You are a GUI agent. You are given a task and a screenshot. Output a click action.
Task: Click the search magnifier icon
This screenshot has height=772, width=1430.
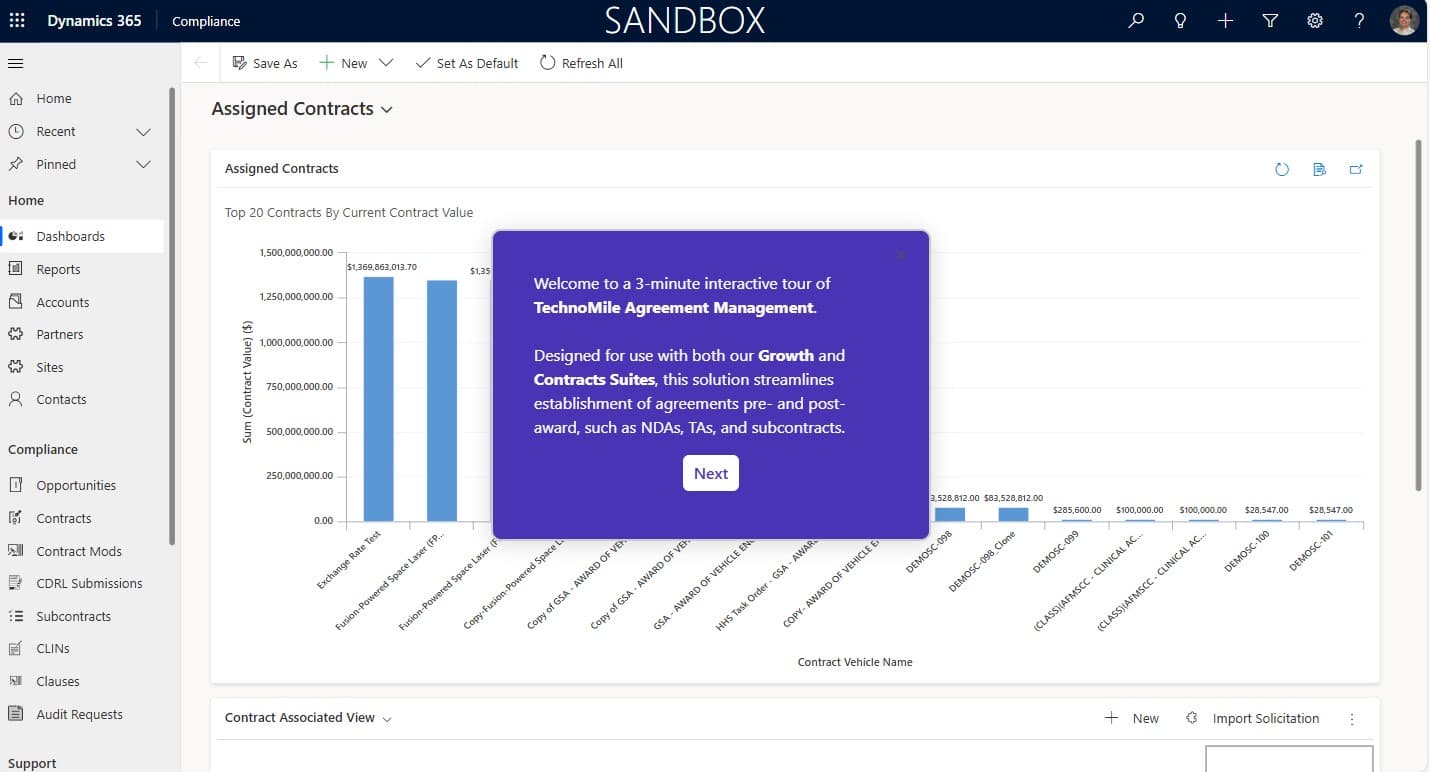(x=1136, y=21)
